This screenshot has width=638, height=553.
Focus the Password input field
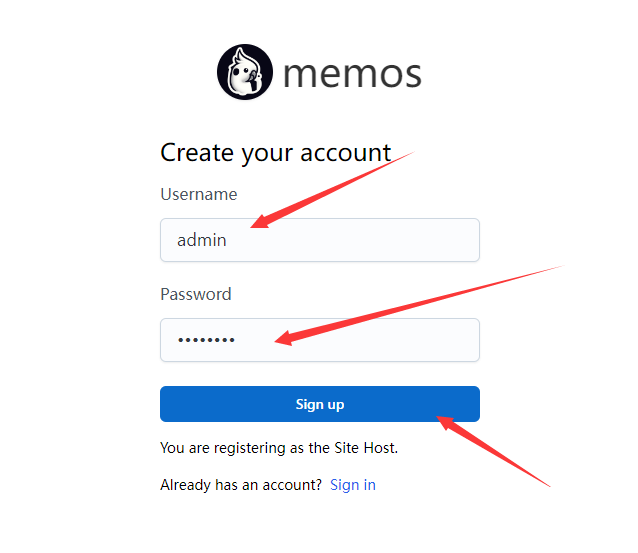320,340
